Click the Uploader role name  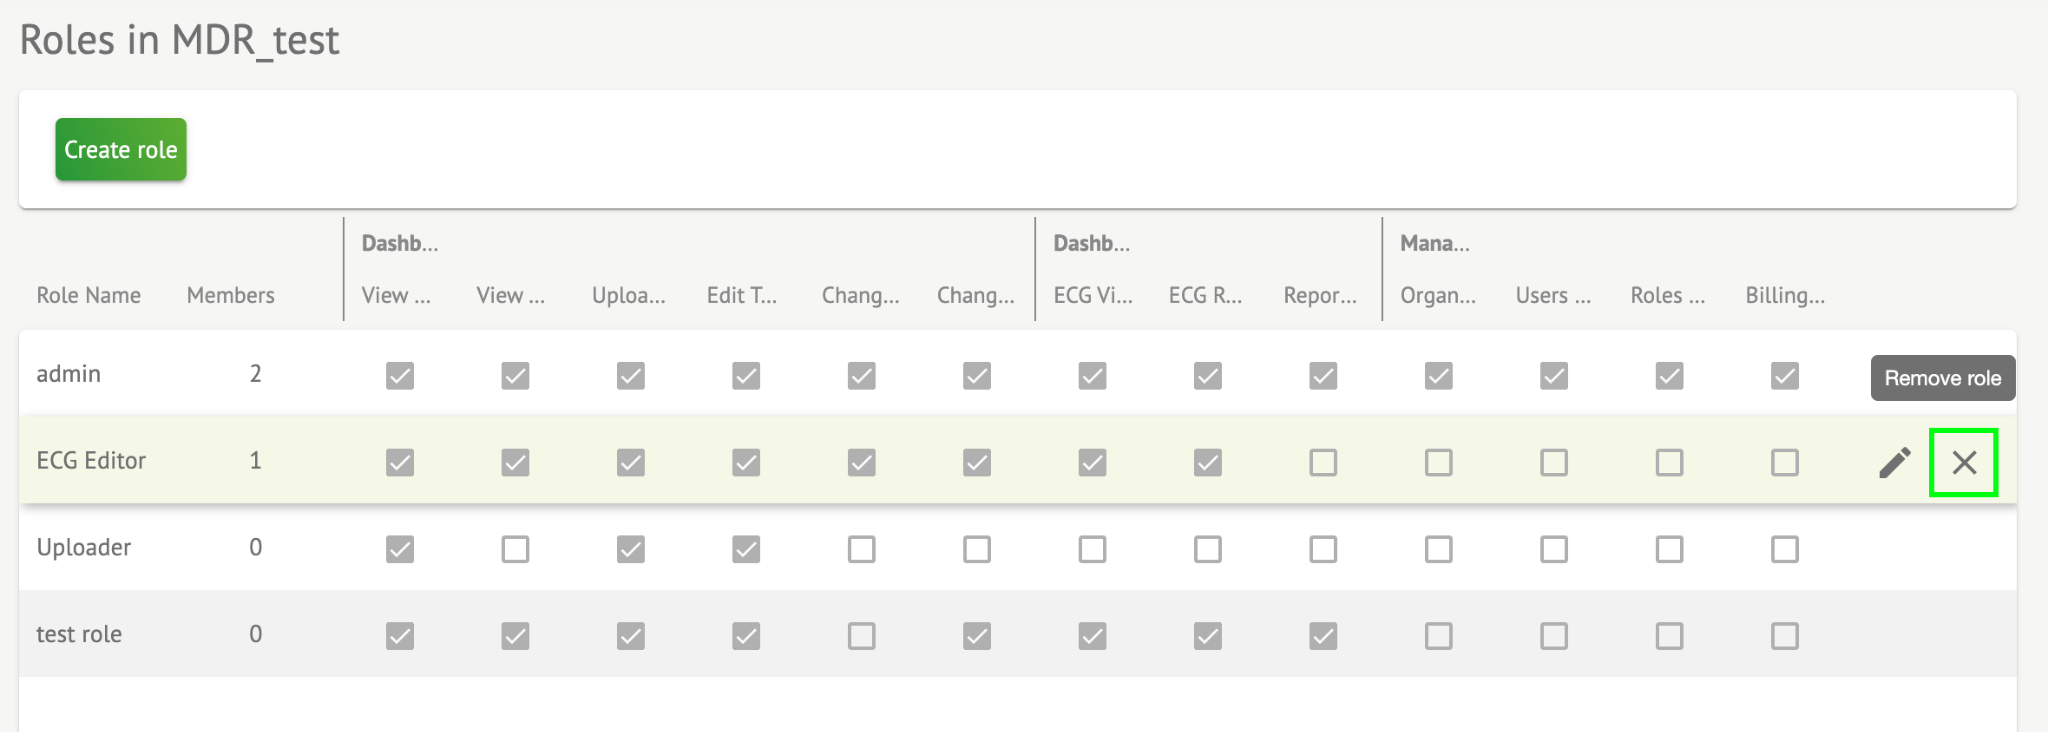pos(84,547)
